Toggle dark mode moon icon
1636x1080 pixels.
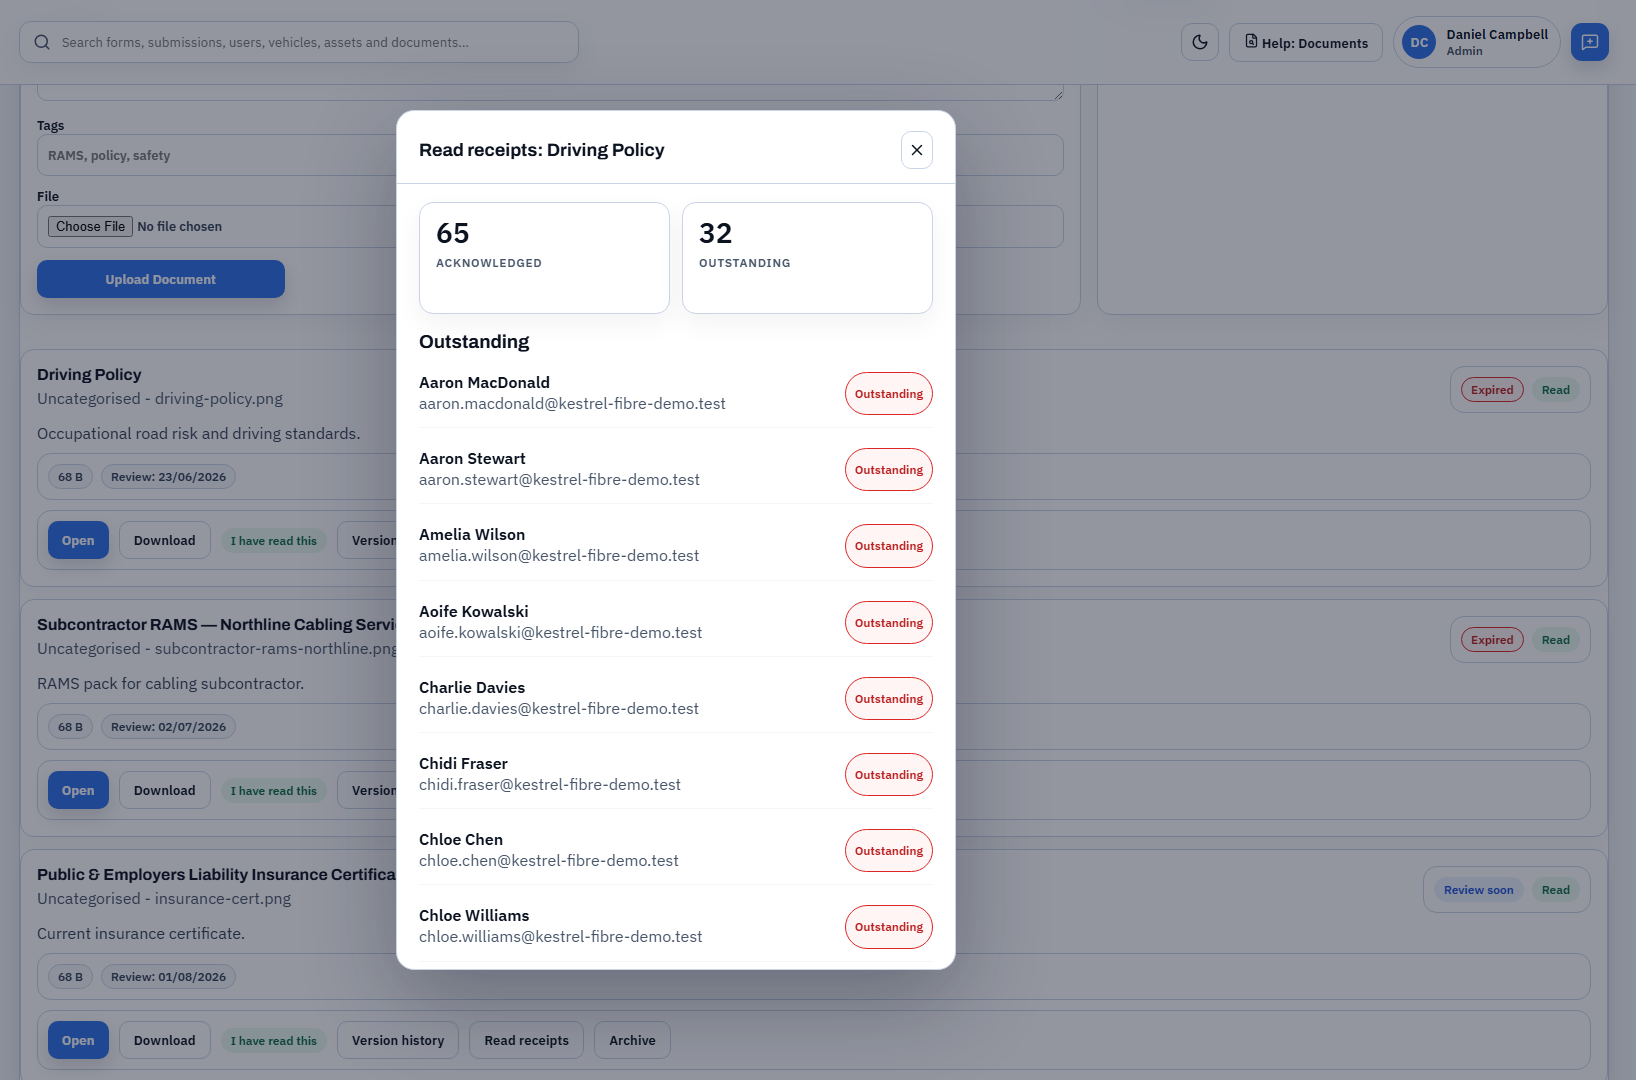point(1199,42)
